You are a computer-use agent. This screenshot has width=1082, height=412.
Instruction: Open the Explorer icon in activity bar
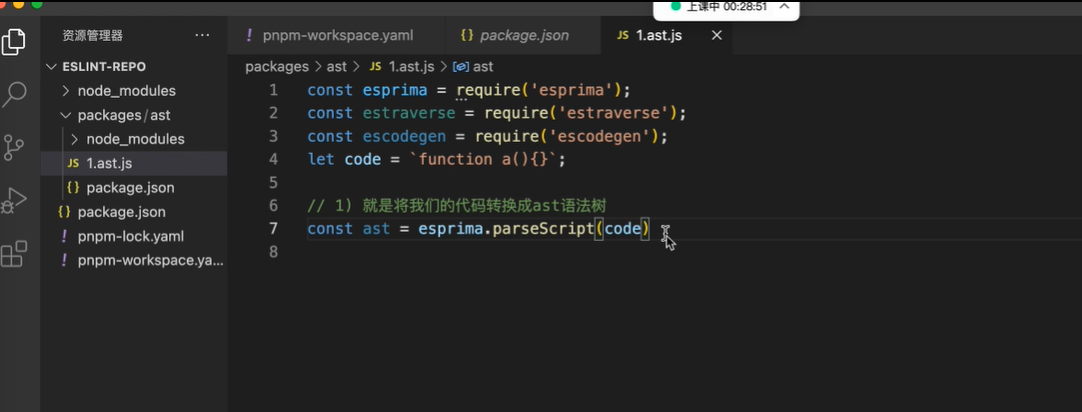tap(14, 42)
